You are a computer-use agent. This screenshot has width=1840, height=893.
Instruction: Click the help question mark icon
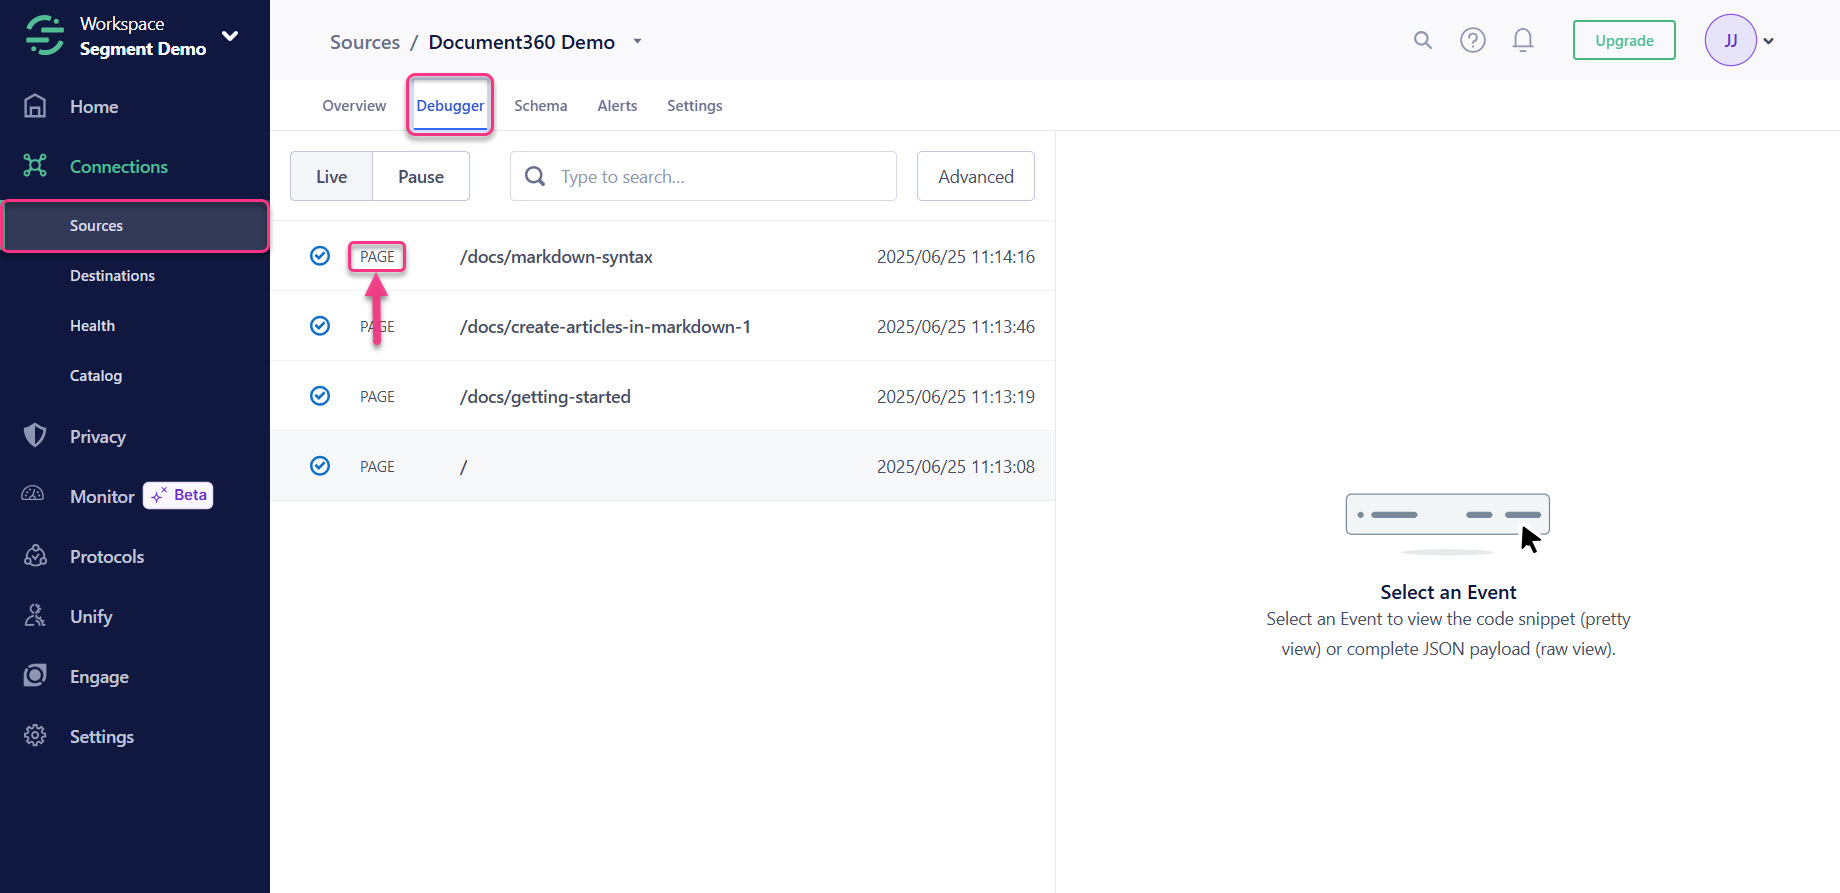click(x=1473, y=40)
